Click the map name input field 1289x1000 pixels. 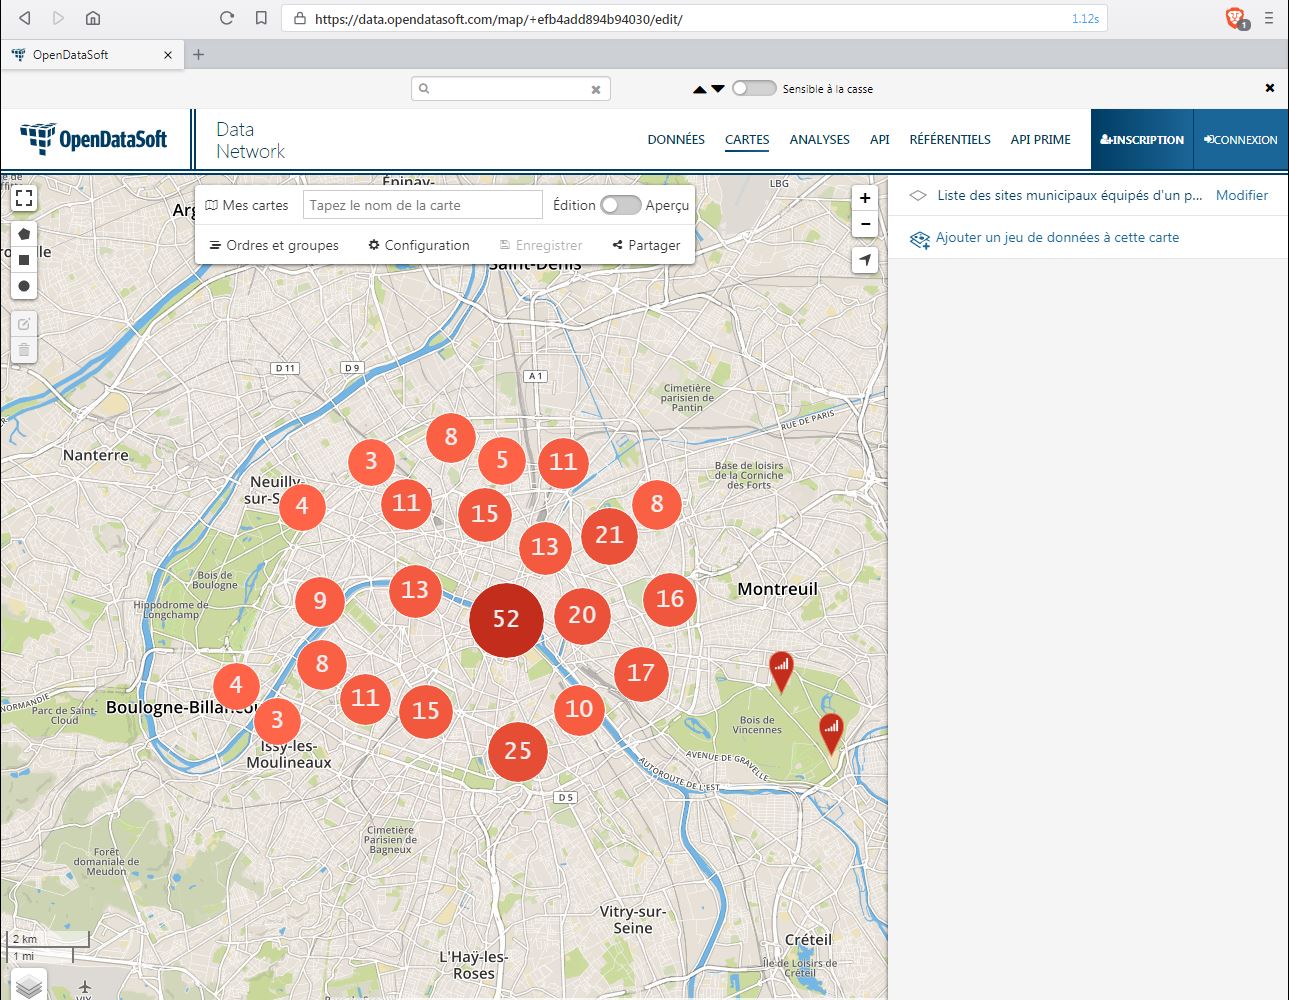click(422, 205)
